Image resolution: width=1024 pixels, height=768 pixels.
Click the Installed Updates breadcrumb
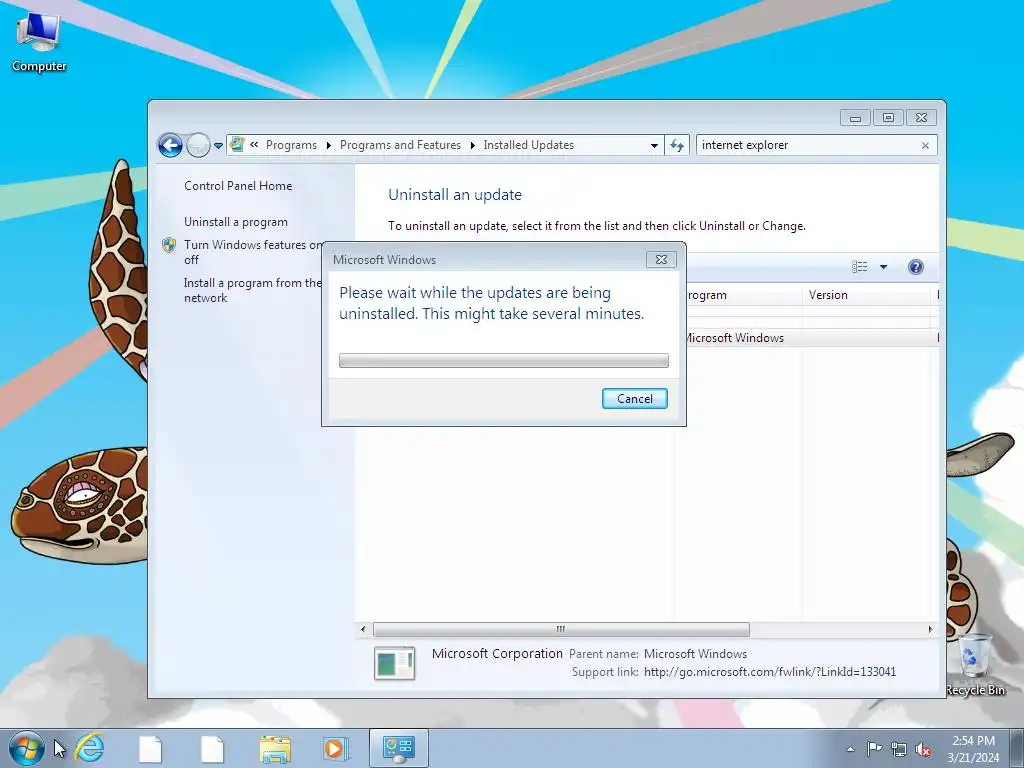tap(528, 145)
